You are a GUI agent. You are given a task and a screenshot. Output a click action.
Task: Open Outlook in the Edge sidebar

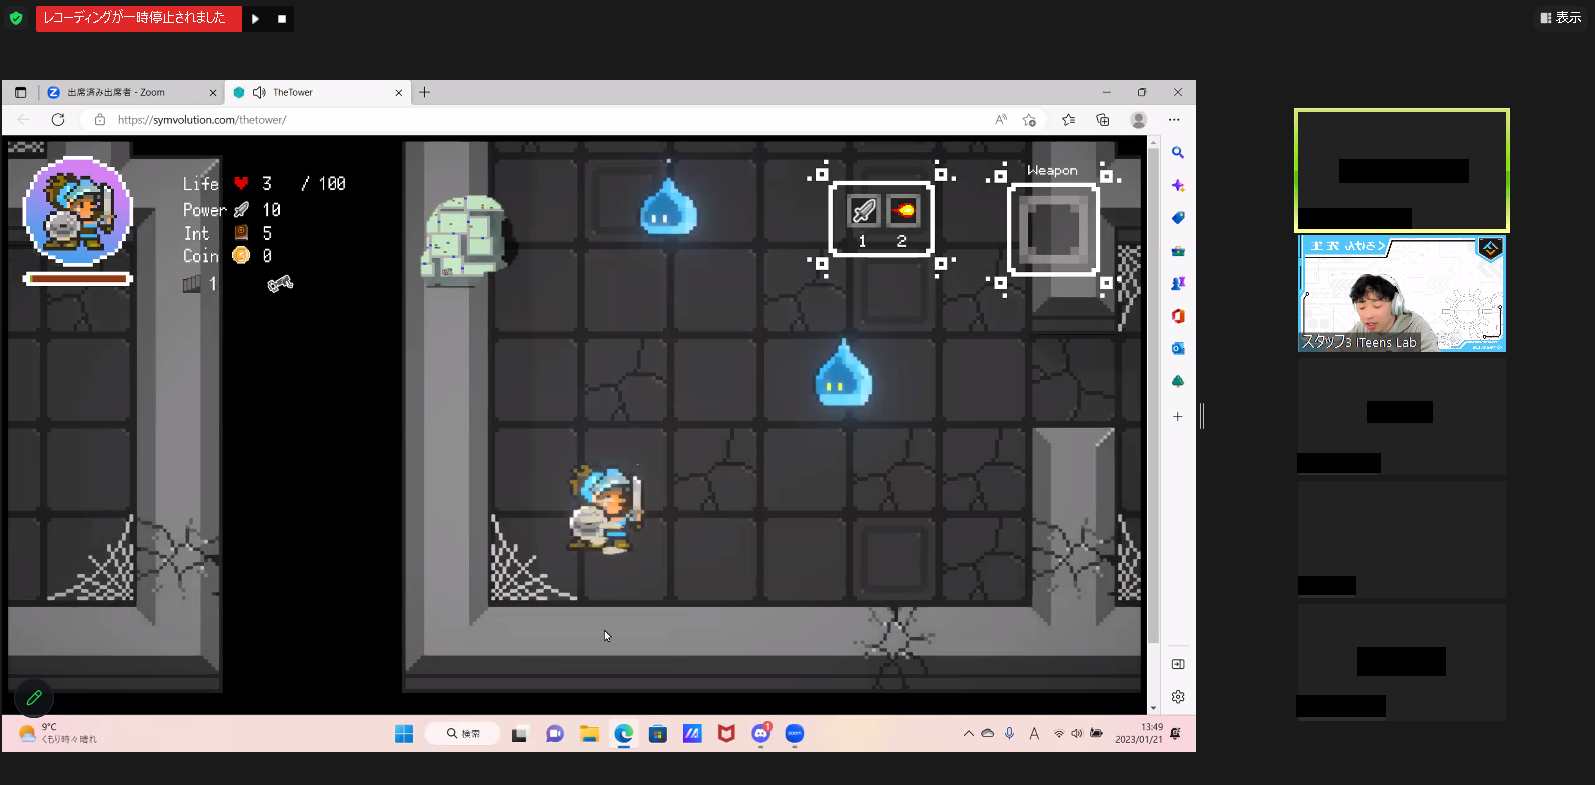(1178, 348)
